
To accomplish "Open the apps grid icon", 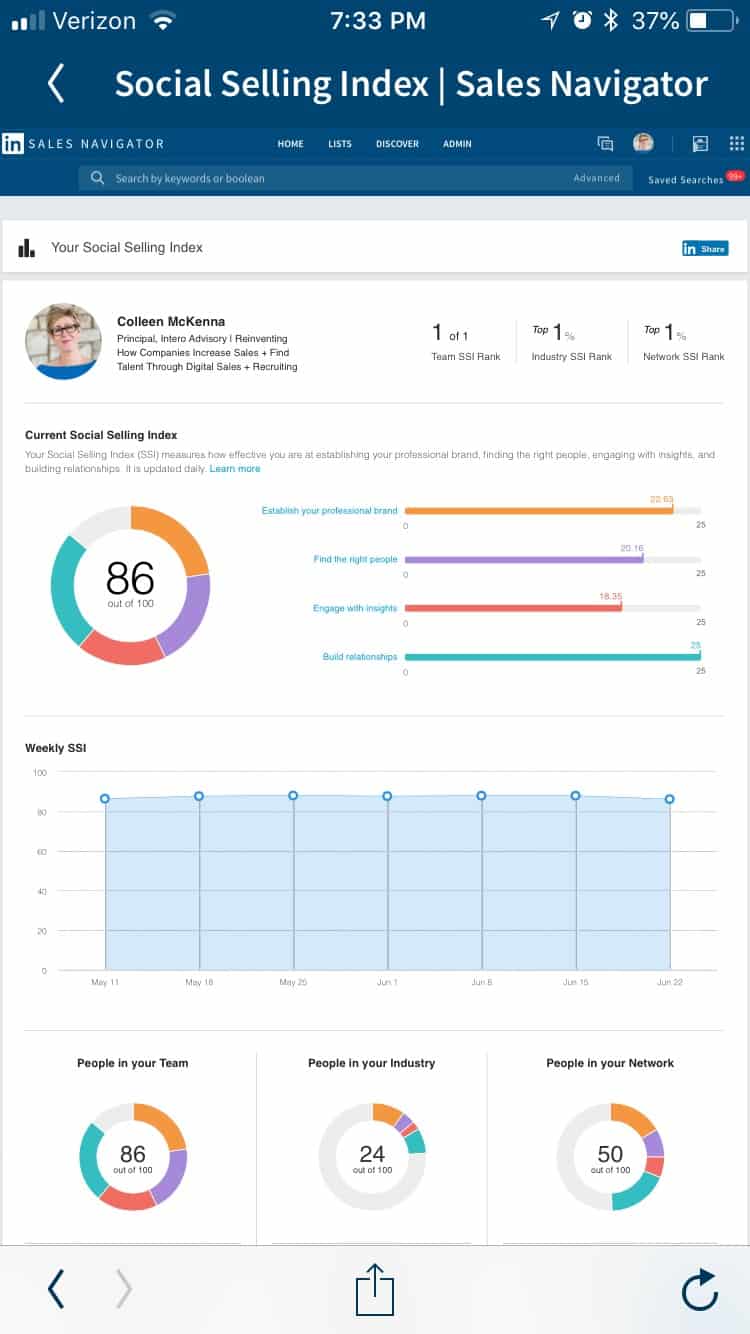I will [x=737, y=144].
